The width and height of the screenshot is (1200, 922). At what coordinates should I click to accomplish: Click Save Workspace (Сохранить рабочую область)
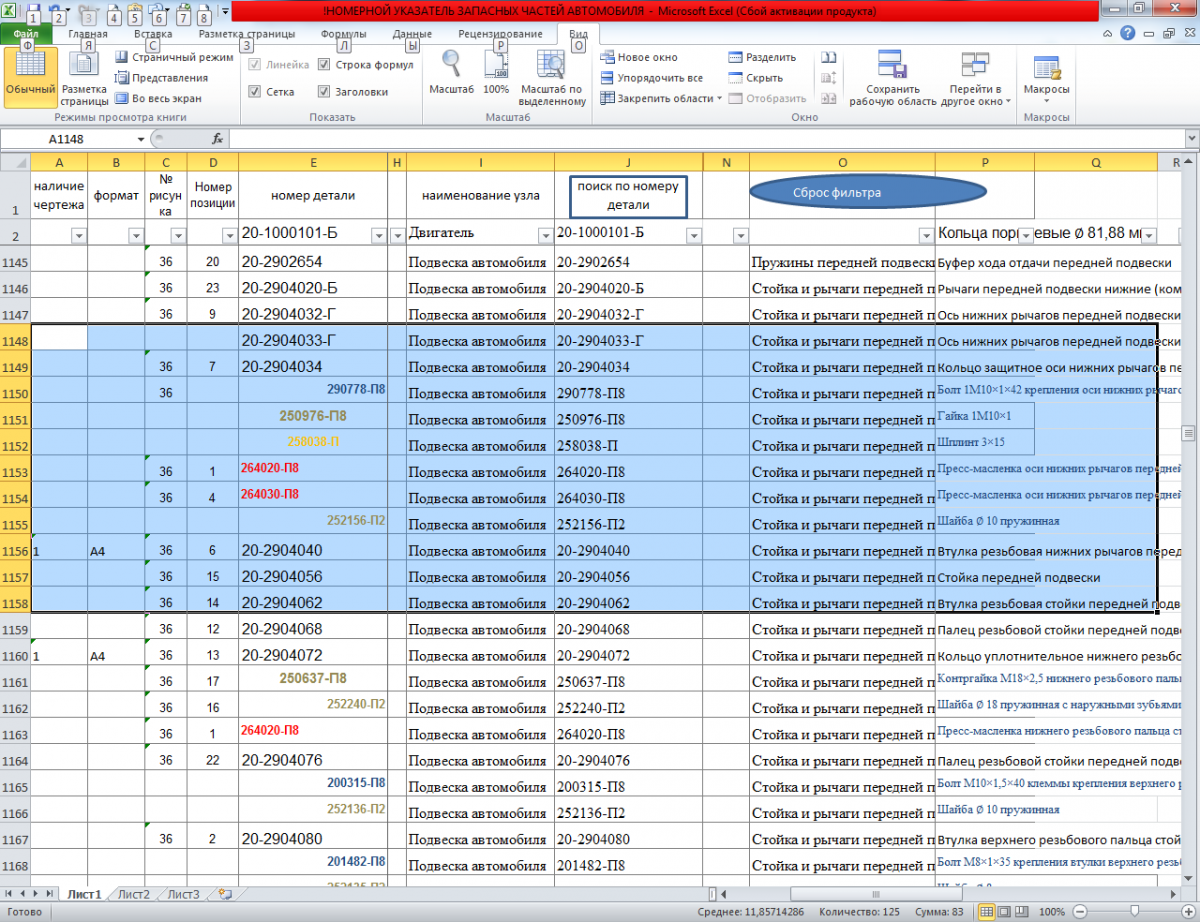[892, 78]
